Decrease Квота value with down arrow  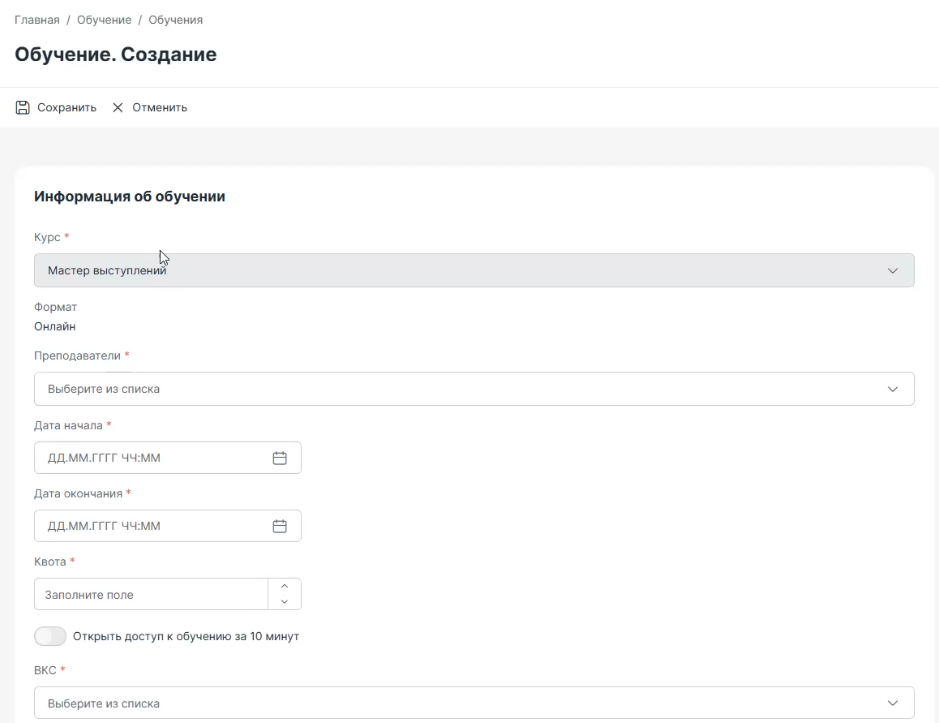(284, 601)
